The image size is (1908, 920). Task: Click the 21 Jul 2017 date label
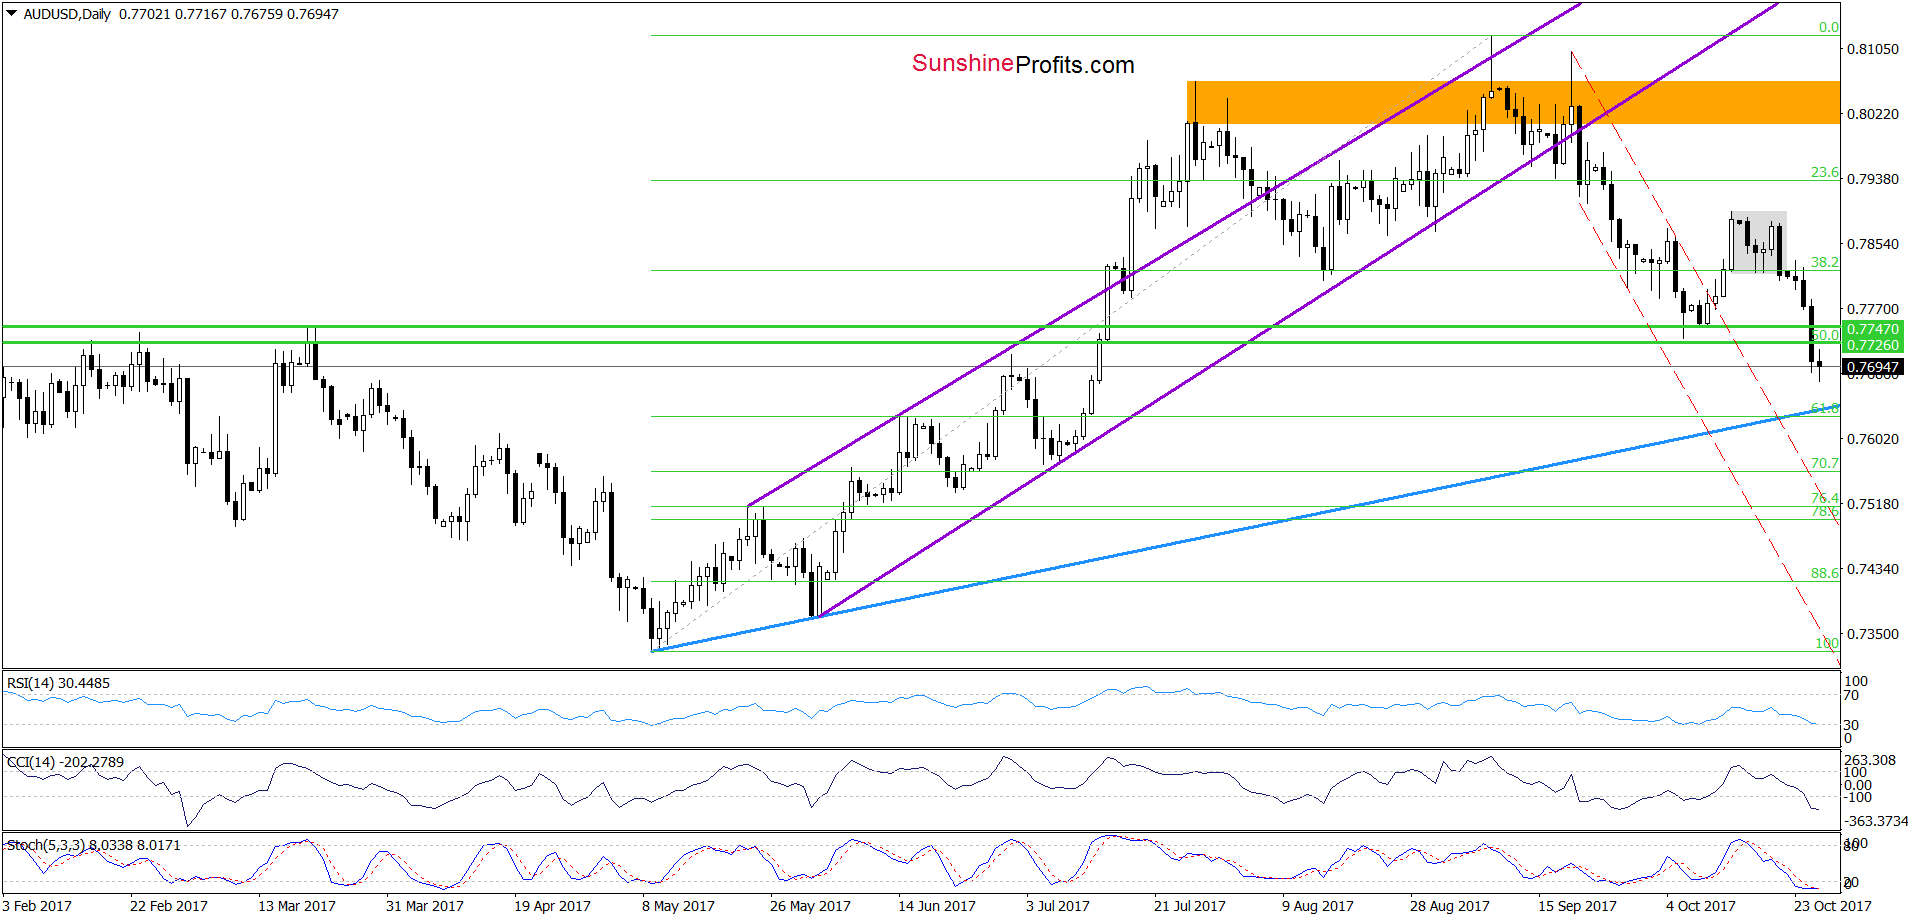(x=1190, y=906)
